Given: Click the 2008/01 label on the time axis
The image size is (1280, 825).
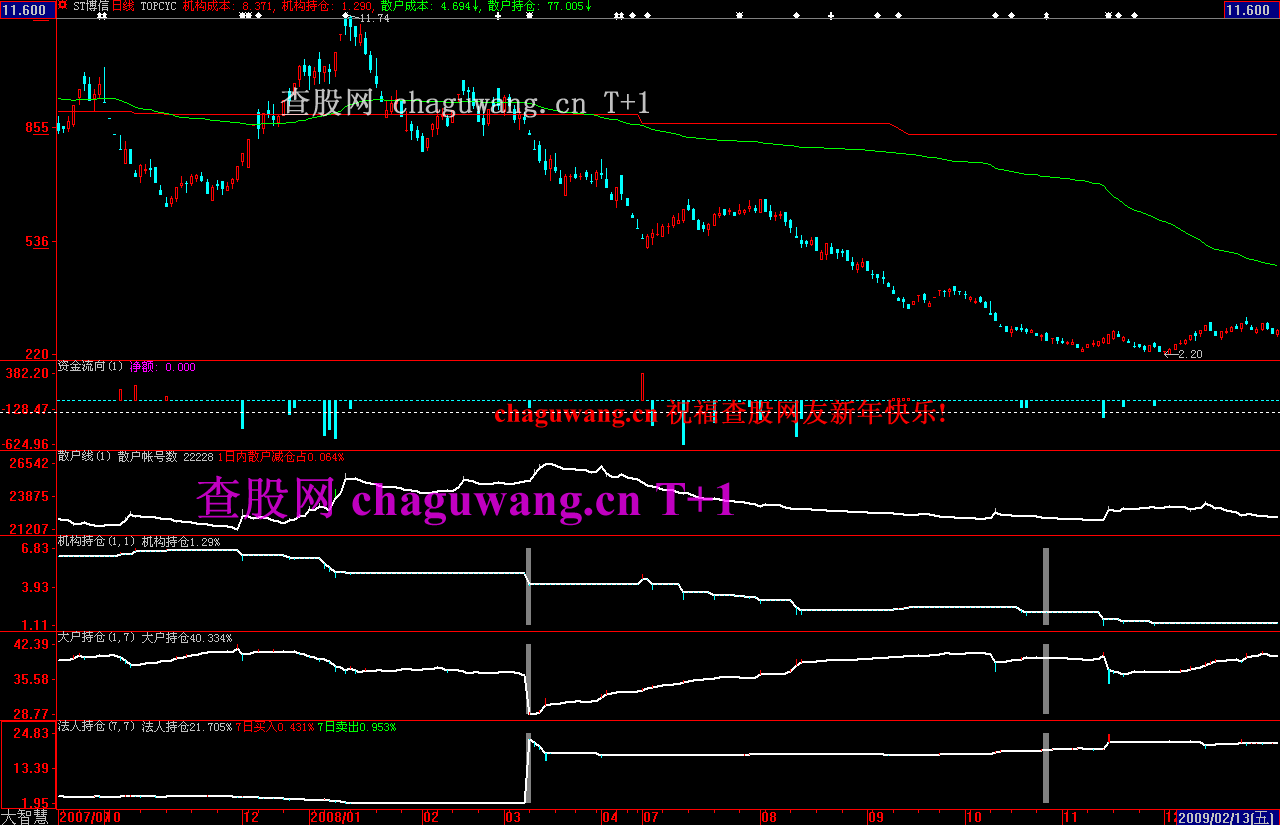Looking at the screenshot, I should click(x=335, y=817).
